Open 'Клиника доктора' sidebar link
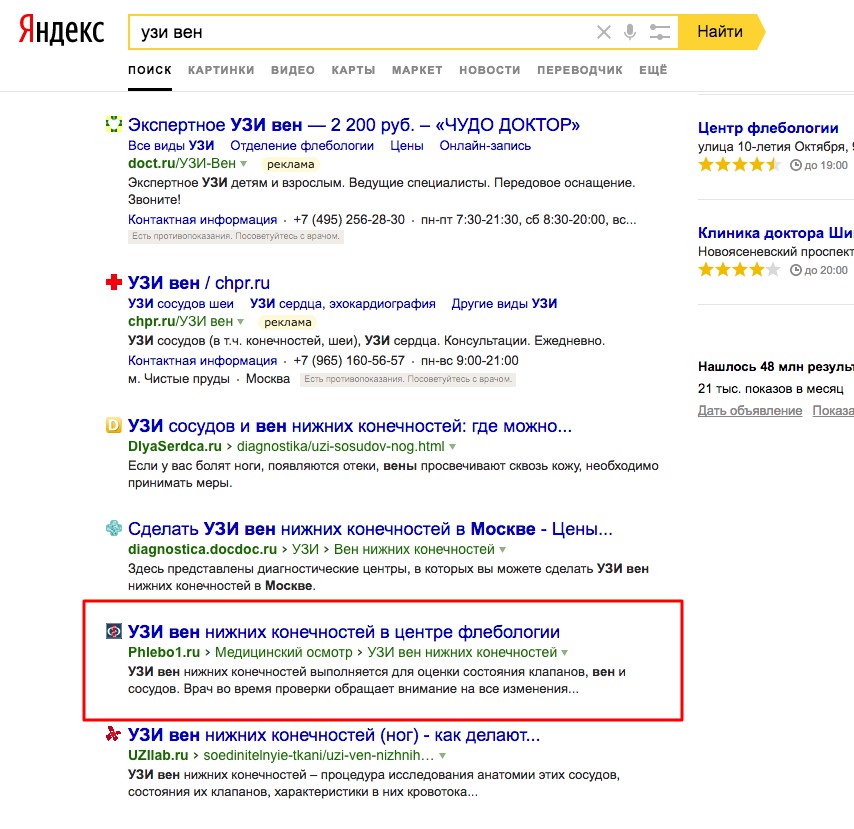The width and height of the screenshot is (854, 829). pyautogui.click(x=776, y=233)
